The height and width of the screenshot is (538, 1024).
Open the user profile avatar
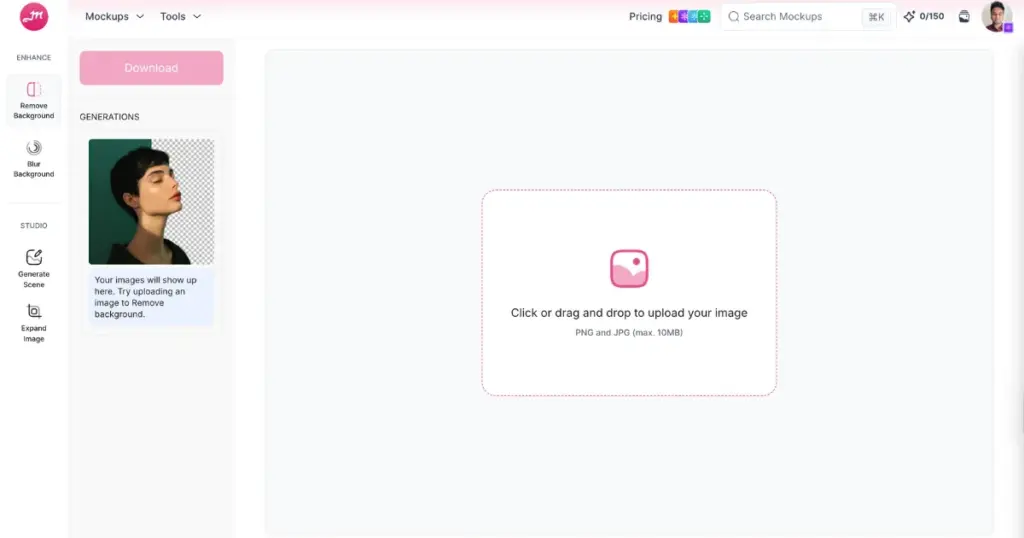tap(997, 16)
